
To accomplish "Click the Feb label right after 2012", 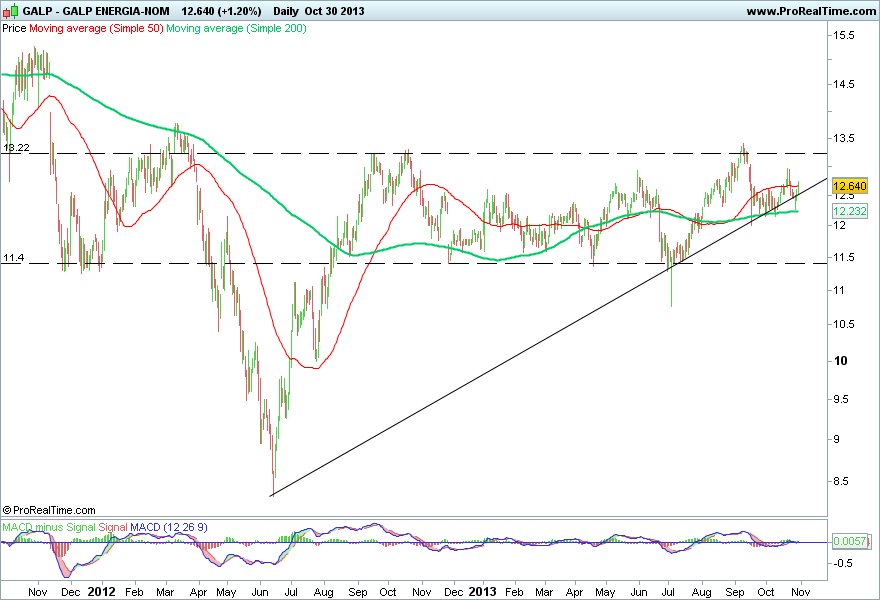I will (134, 592).
